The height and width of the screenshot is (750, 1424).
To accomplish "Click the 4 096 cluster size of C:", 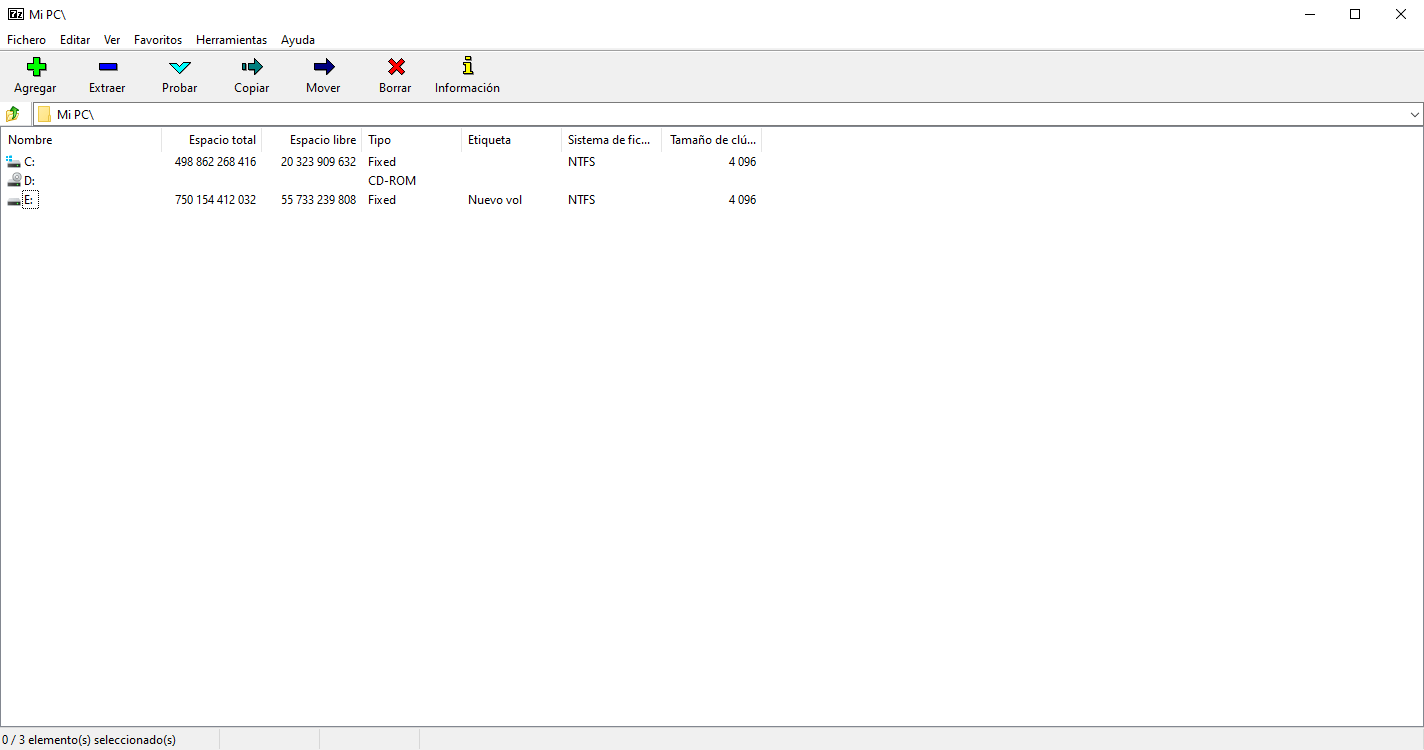I will point(742,162).
